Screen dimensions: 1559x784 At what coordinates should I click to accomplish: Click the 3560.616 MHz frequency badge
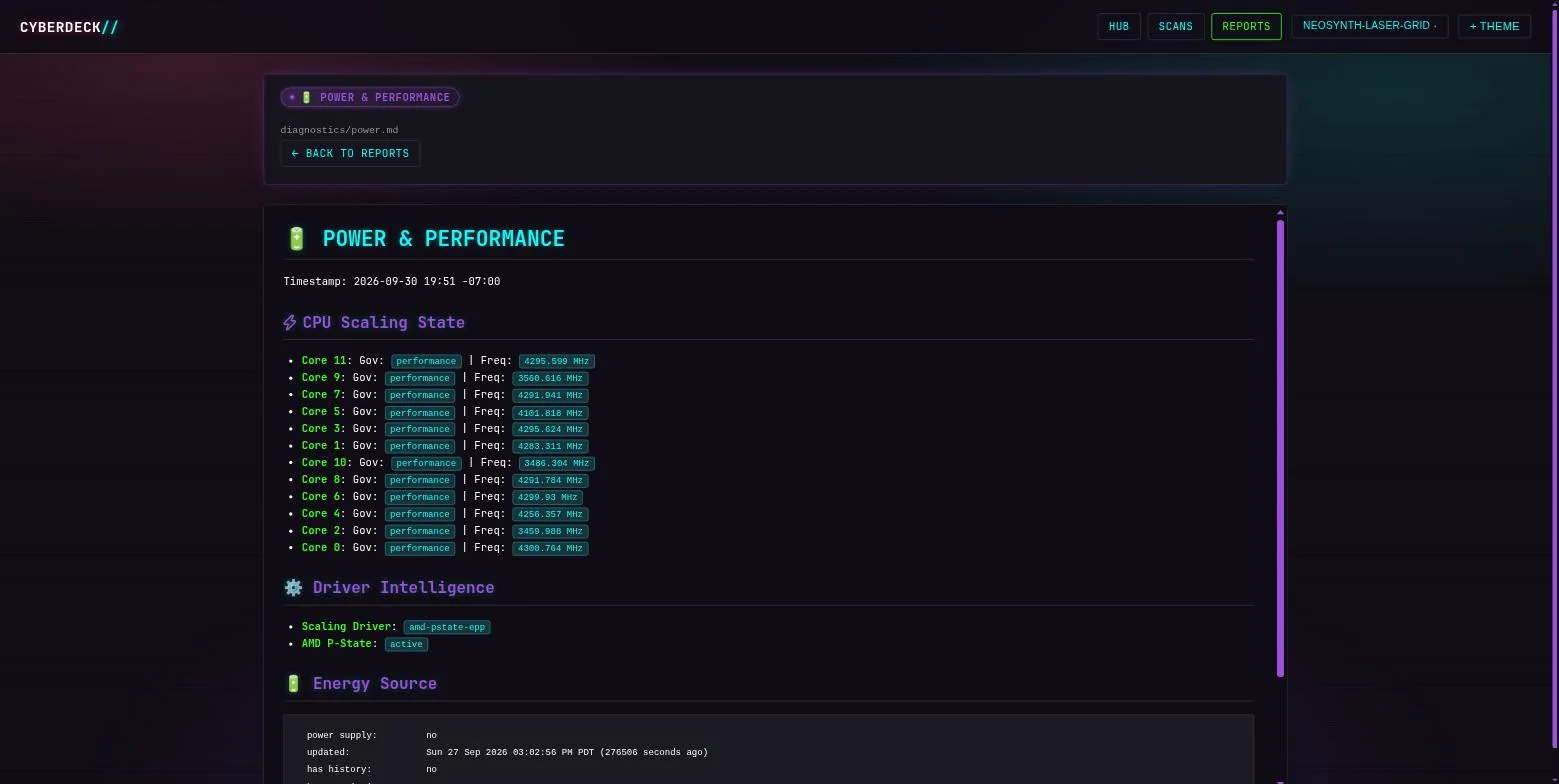point(550,378)
